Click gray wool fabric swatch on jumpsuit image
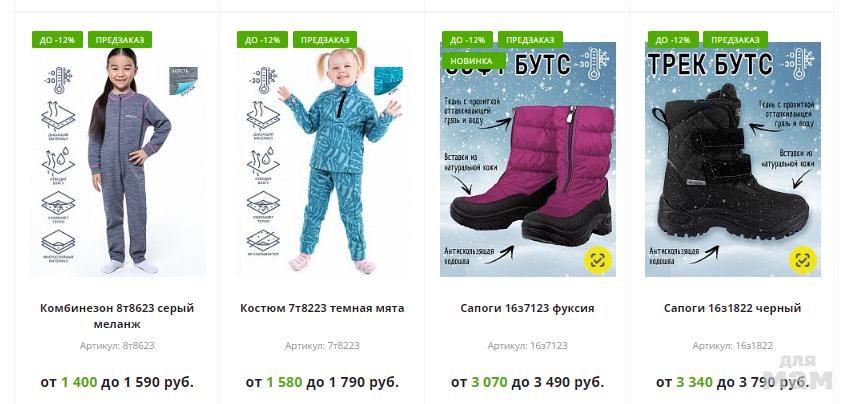The image size is (848, 404). (x=183, y=81)
